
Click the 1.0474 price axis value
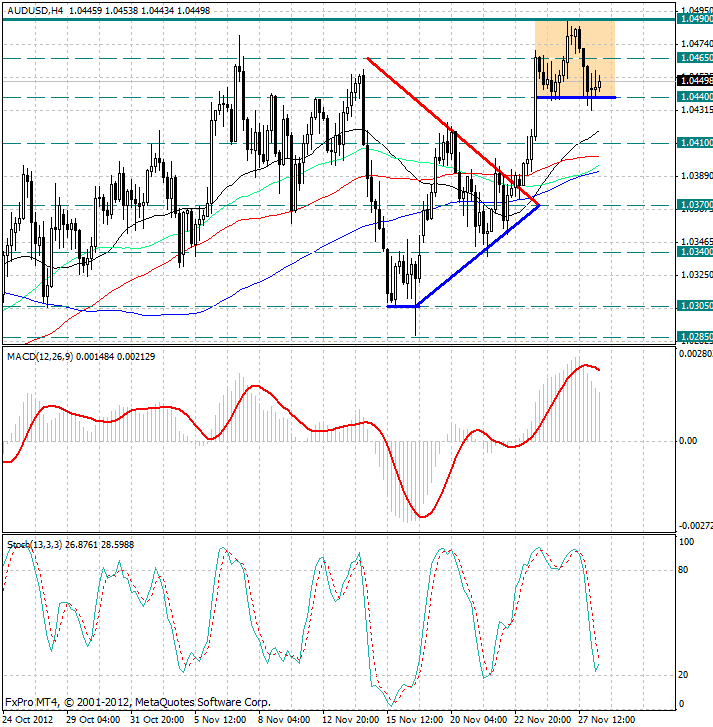(x=696, y=44)
